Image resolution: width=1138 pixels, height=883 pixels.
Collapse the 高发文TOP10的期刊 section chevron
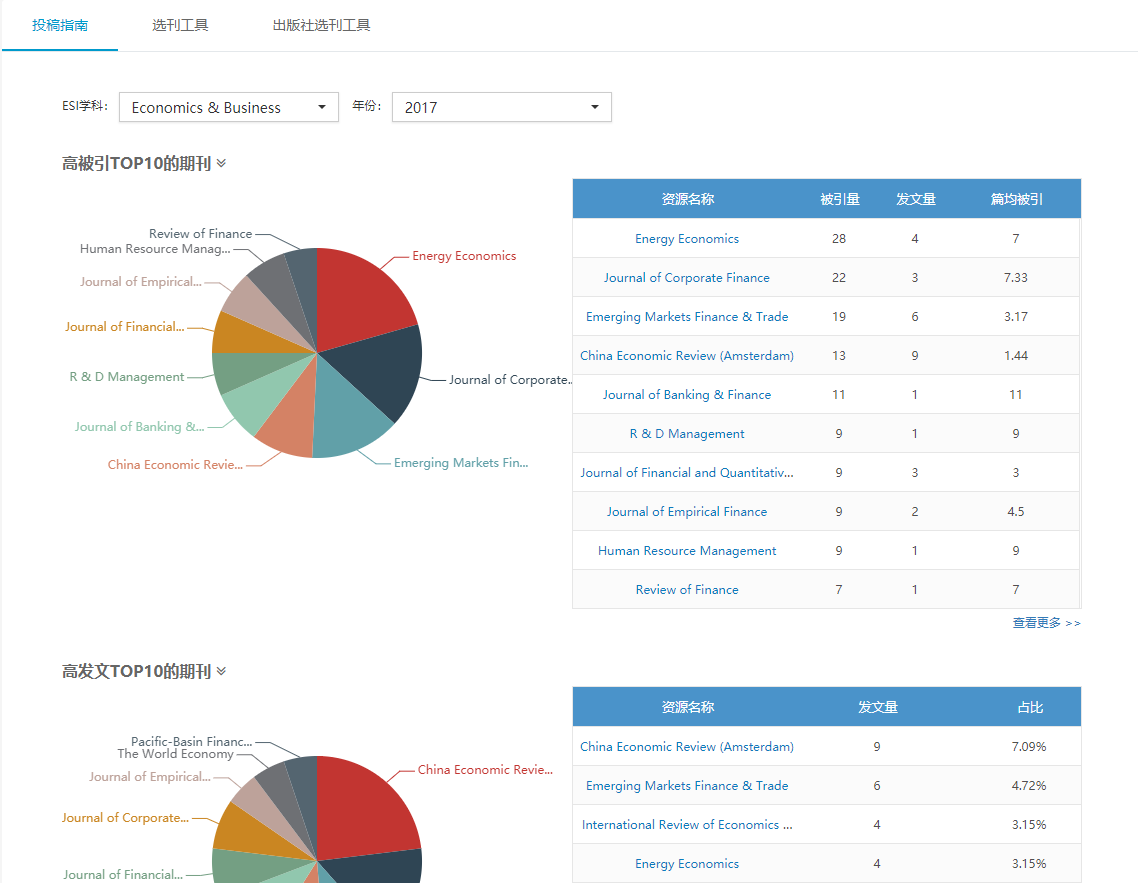[221, 671]
